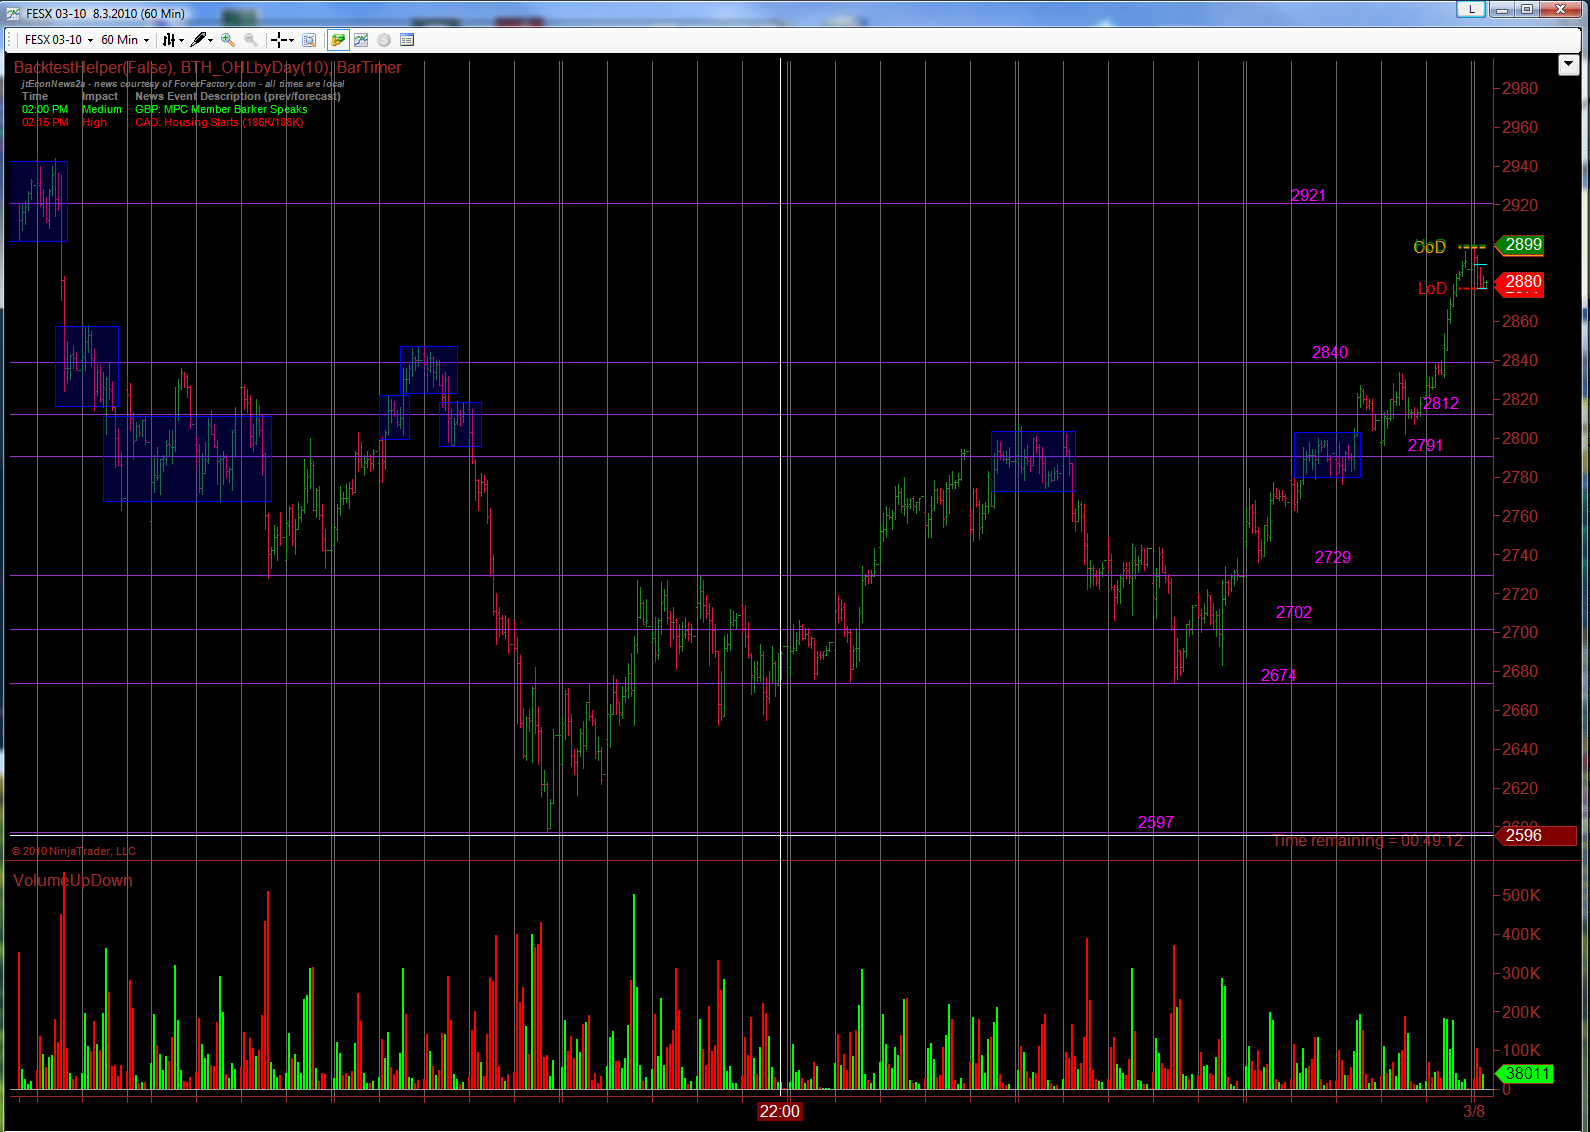Image resolution: width=1590 pixels, height=1132 pixels.
Task: Click the 2702 magenta level label
Action: (1294, 613)
